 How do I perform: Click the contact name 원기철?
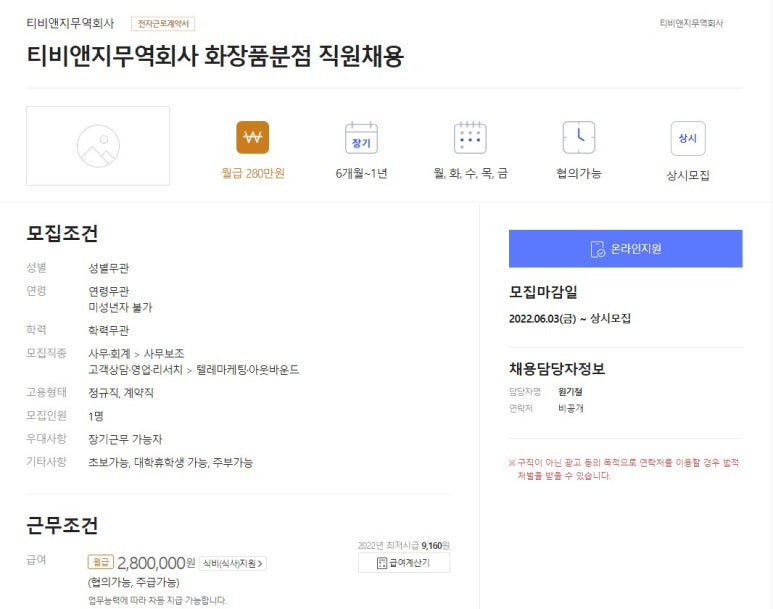[570, 392]
